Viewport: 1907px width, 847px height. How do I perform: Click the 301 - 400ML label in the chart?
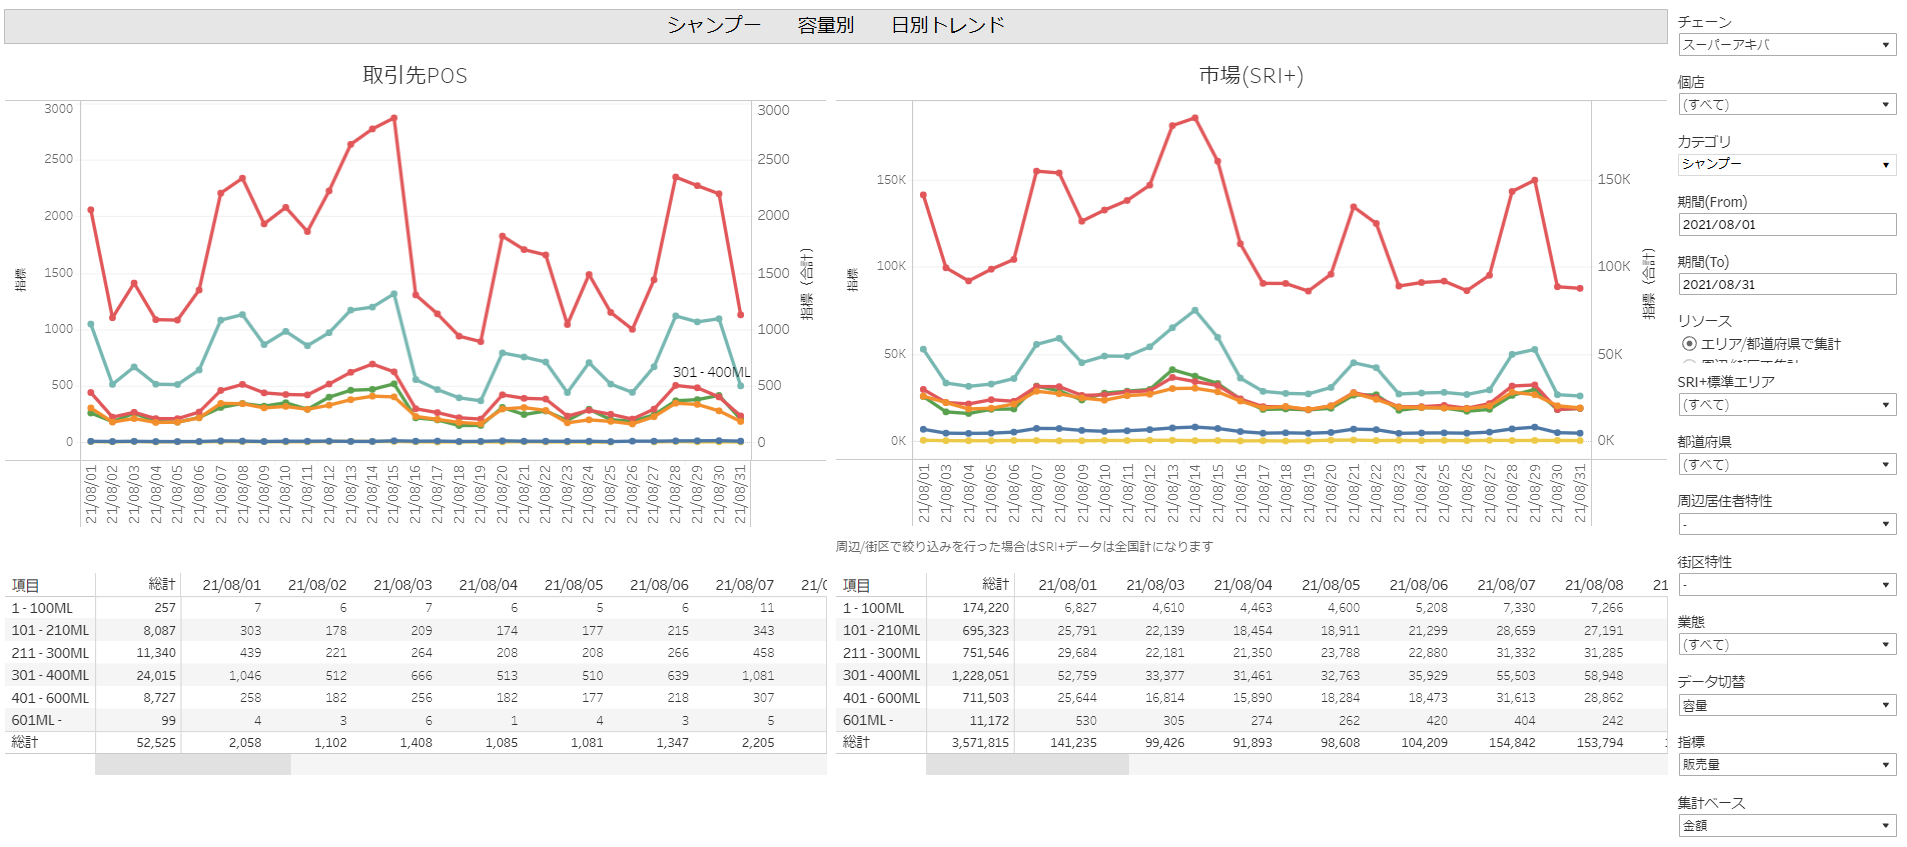point(711,372)
